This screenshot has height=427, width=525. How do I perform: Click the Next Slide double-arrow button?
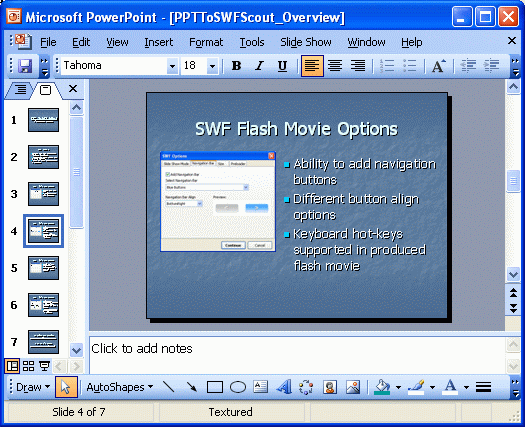[x=513, y=308]
